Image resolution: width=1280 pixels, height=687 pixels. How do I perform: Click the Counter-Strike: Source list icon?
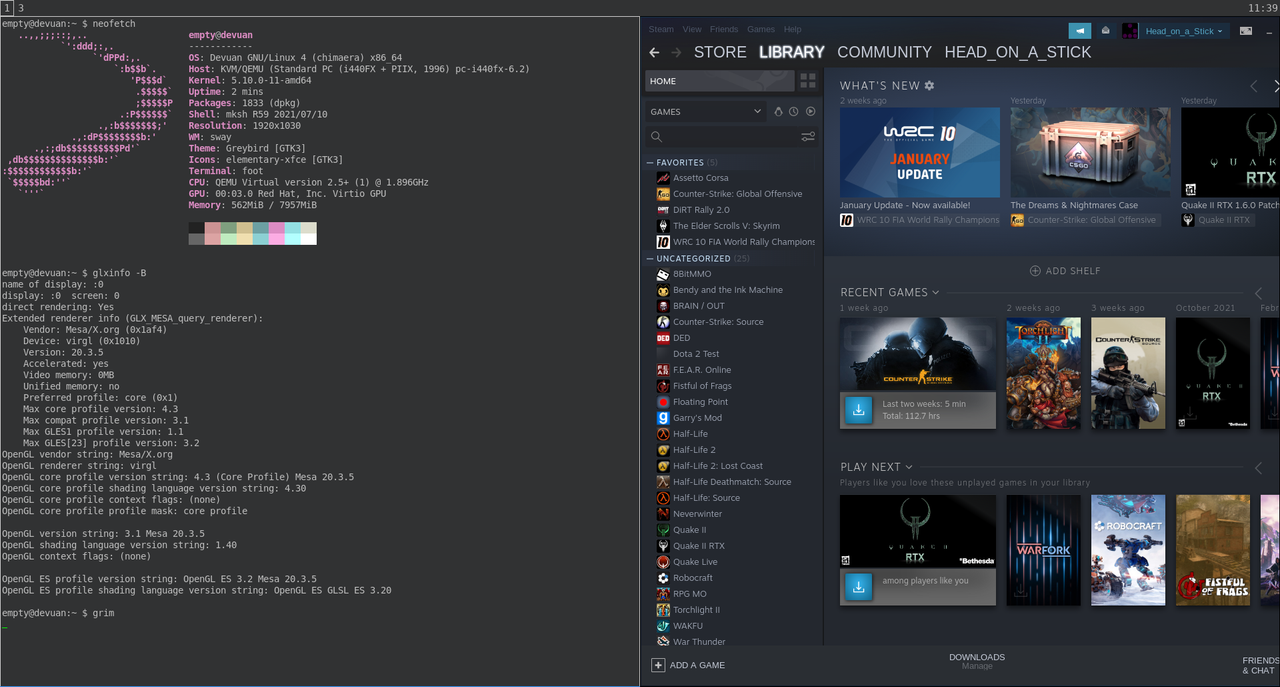coord(663,322)
